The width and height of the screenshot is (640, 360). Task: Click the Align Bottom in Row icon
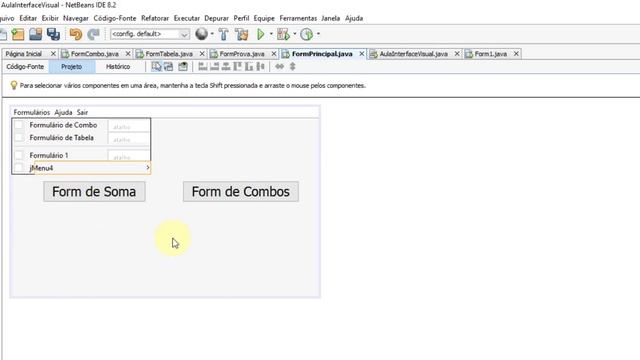click(x=249, y=67)
